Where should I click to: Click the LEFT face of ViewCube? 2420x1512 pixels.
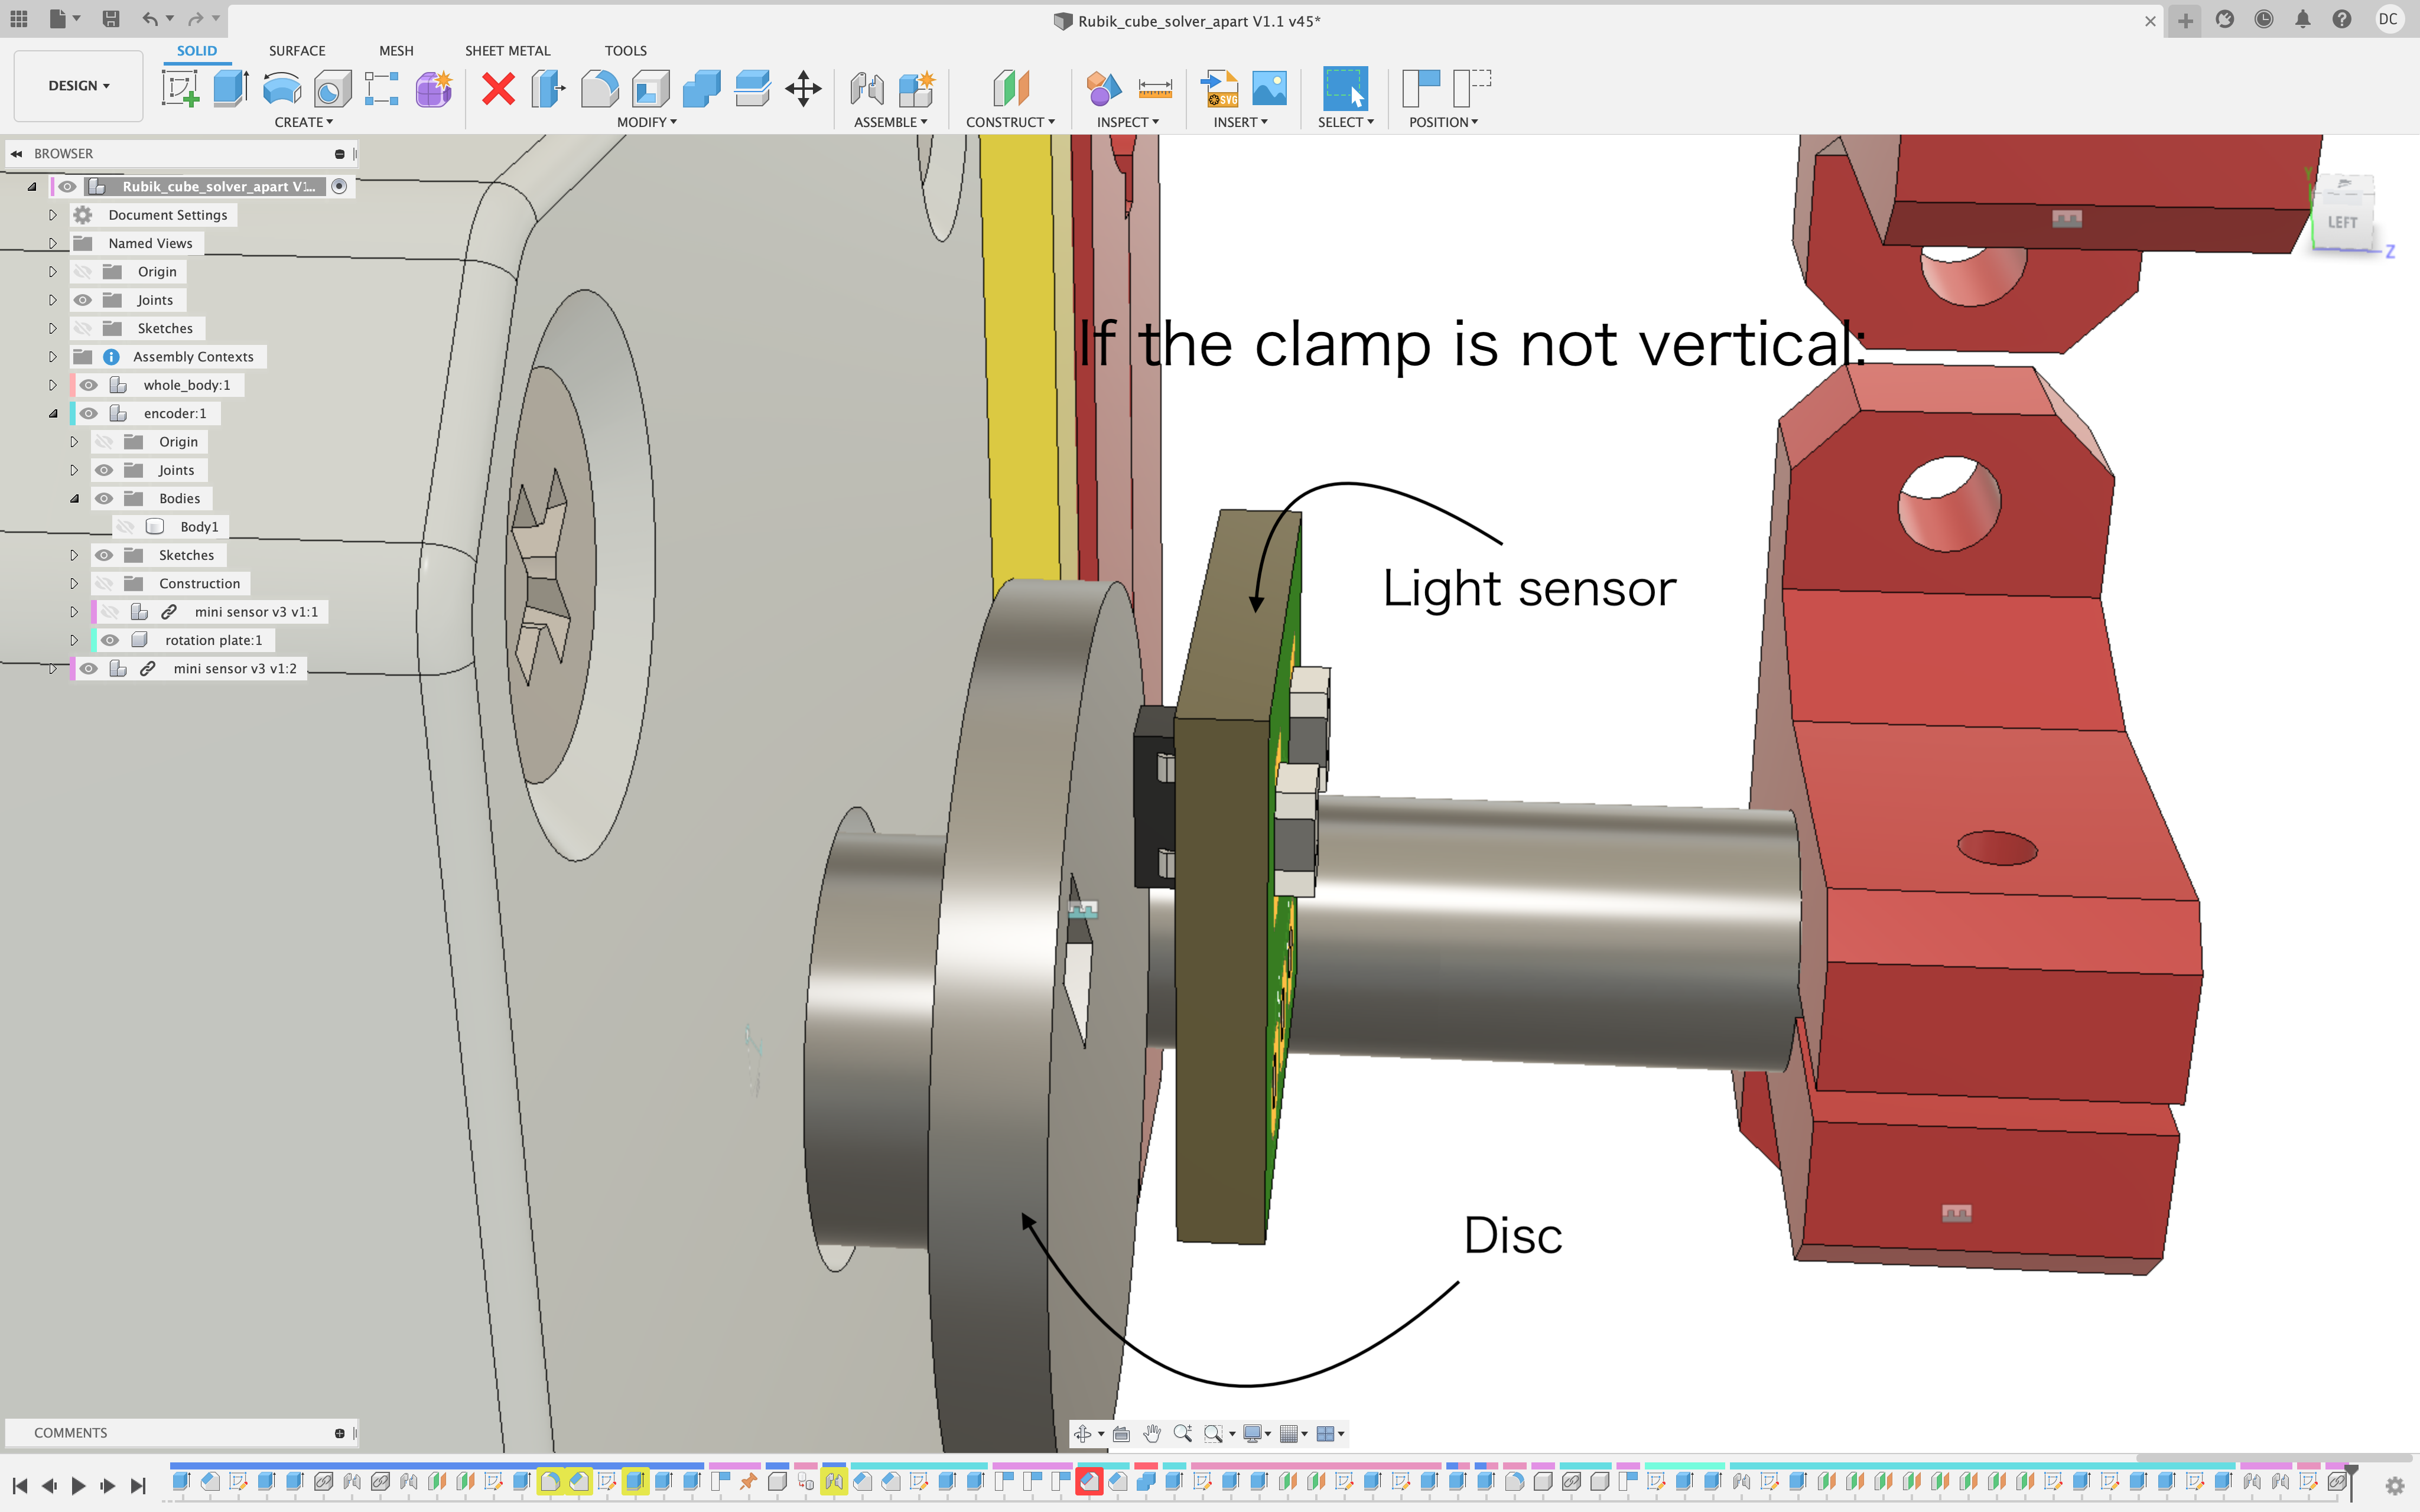(x=2342, y=222)
